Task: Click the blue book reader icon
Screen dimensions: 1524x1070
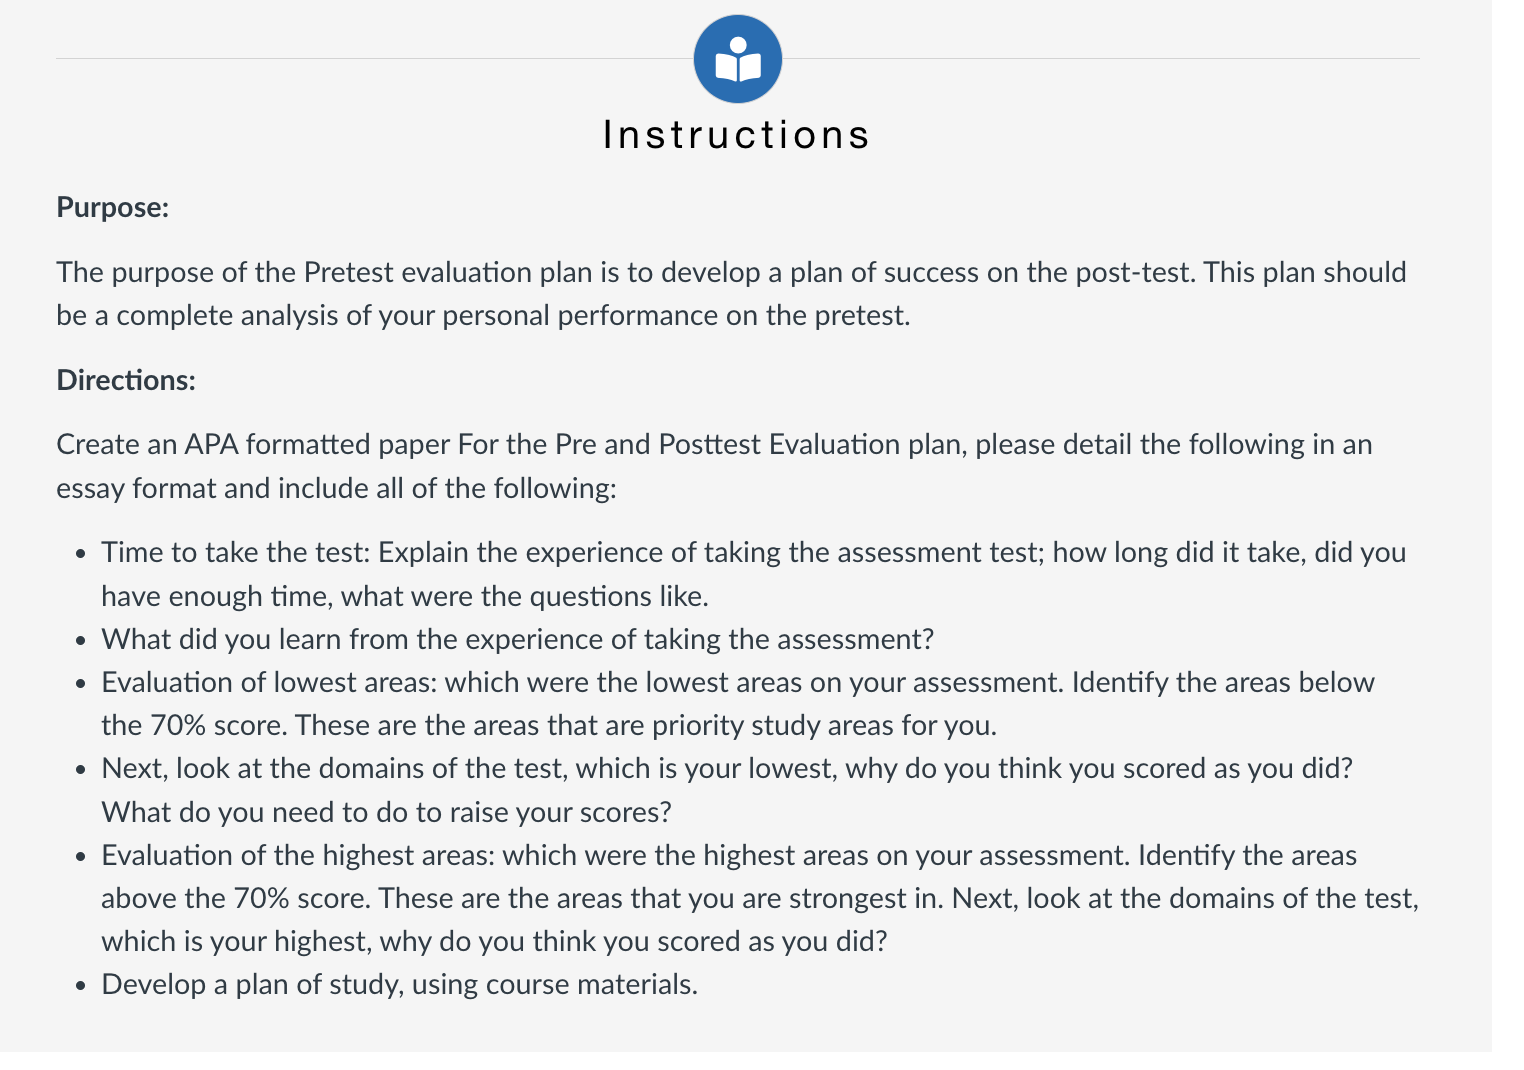Action: pos(738,59)
